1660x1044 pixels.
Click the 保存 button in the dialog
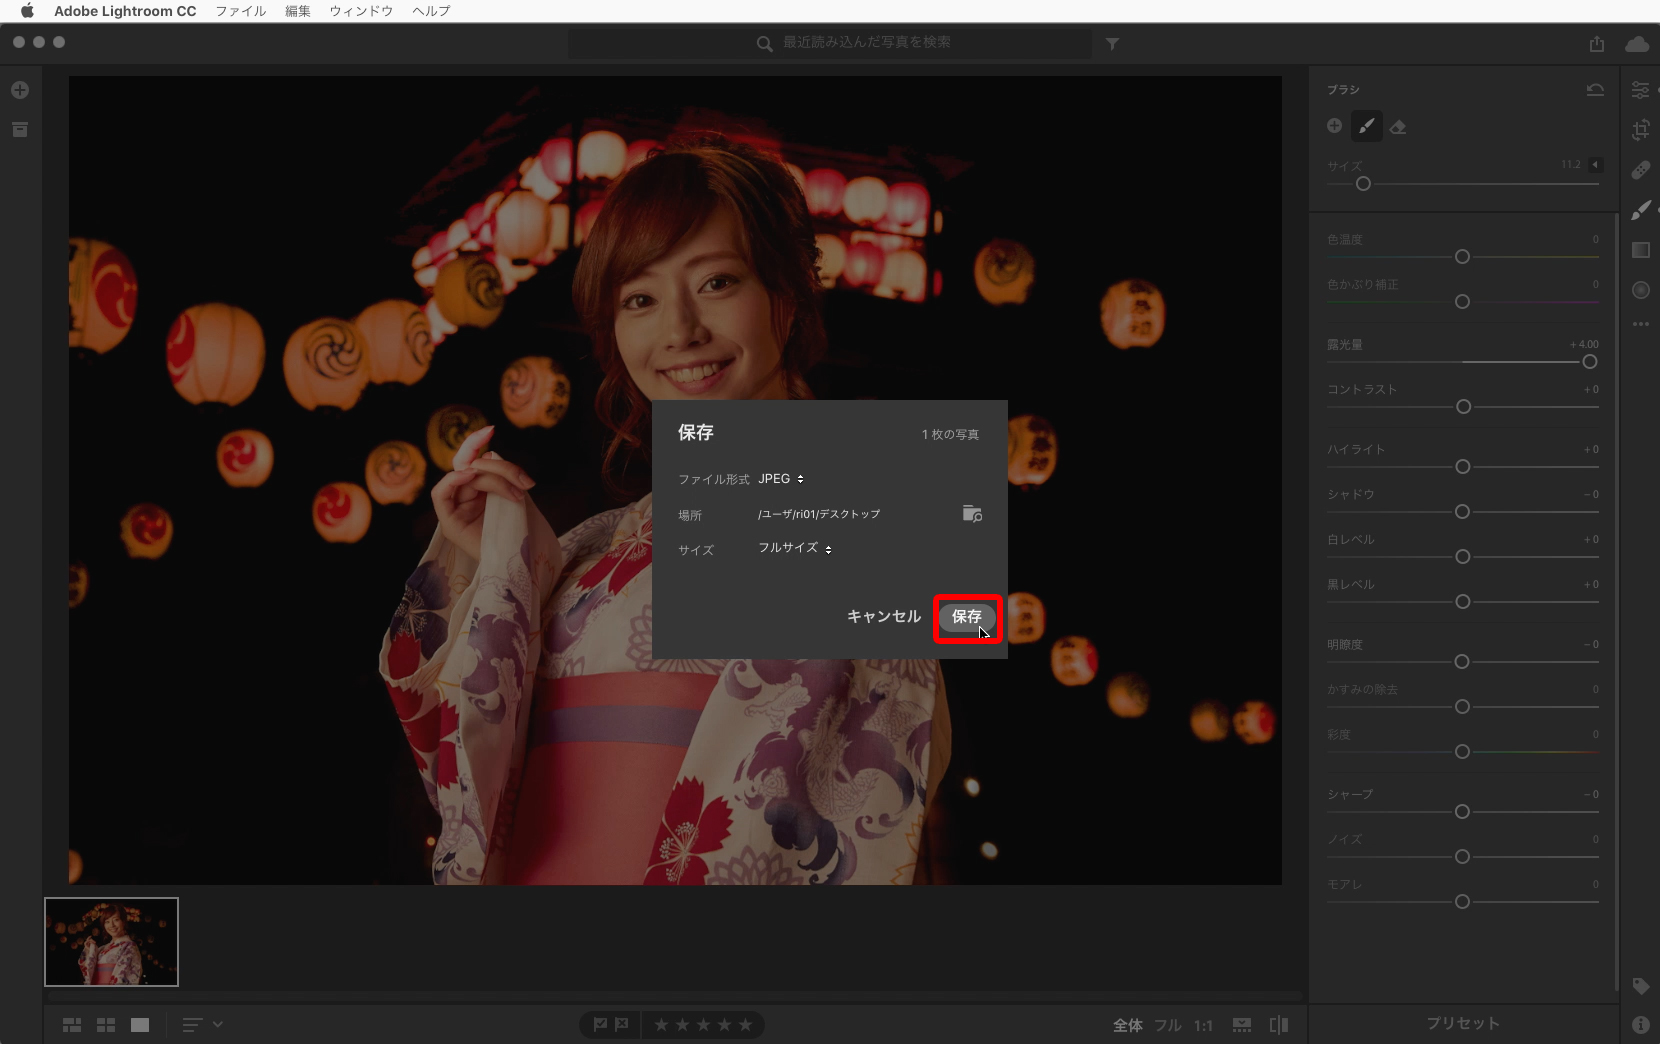pyautogui.click(x=966, y=617)
